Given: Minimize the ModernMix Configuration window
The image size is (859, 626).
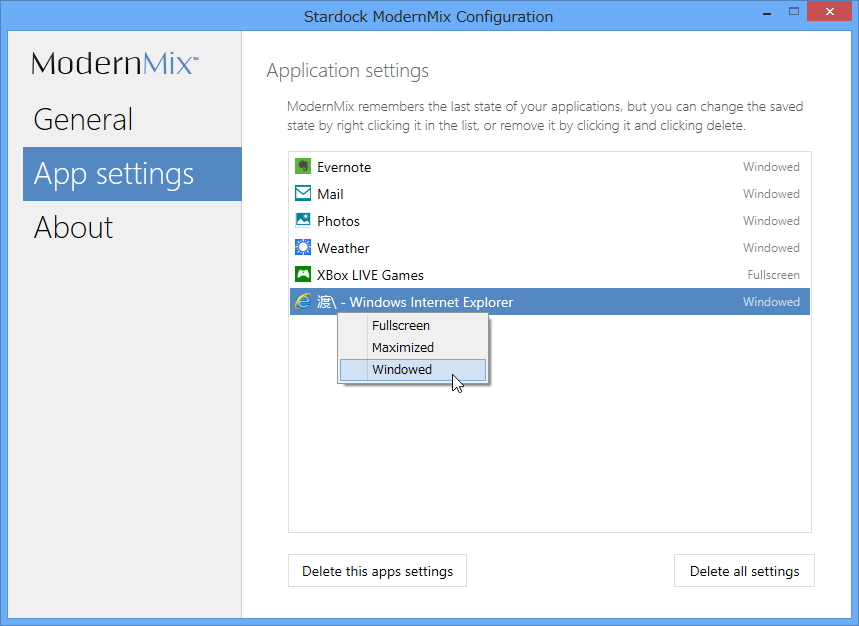Looking at the screenshot, I should (x=767, y=12).
